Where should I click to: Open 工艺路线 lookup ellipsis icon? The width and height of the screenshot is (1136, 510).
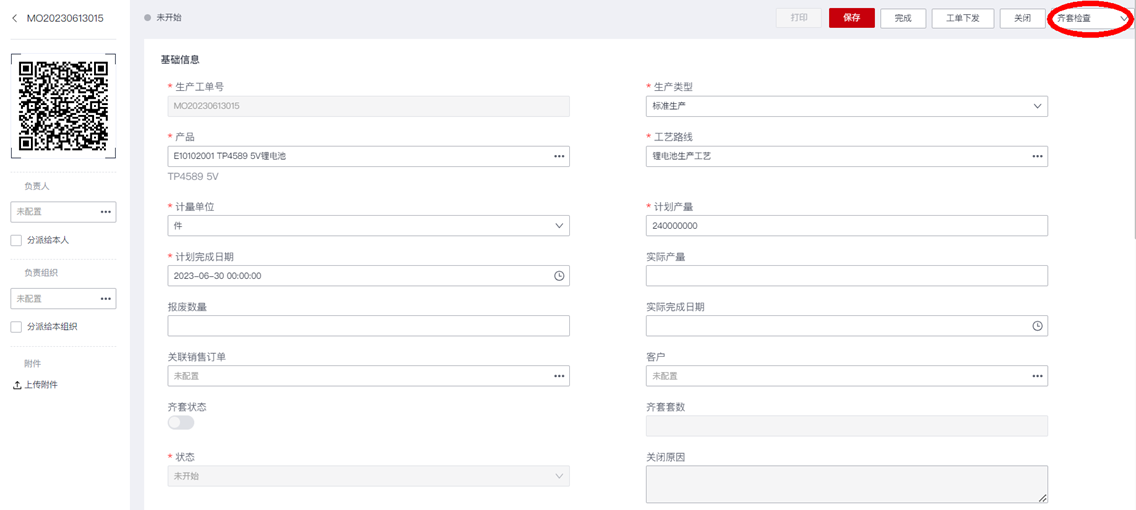tap(1037, 156)
